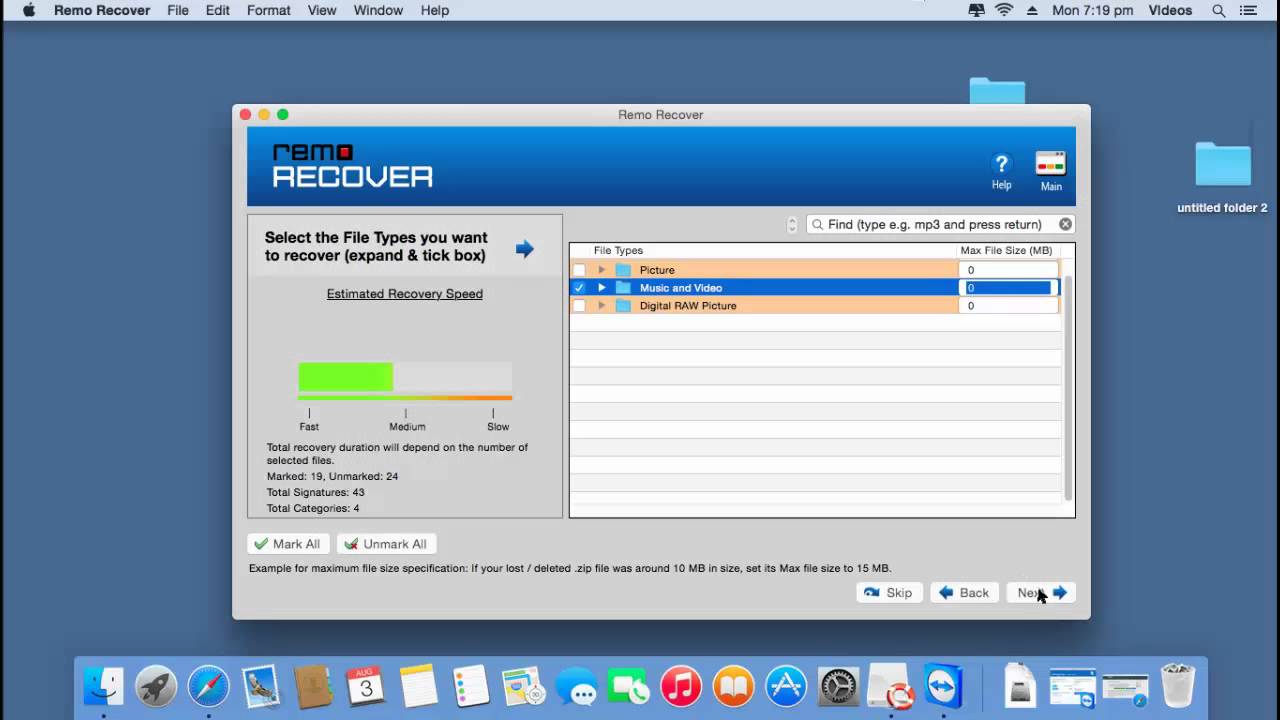This screenshot has height=720, width=1280.
Task: Open Finder from the dock
Action: point(103,686)
